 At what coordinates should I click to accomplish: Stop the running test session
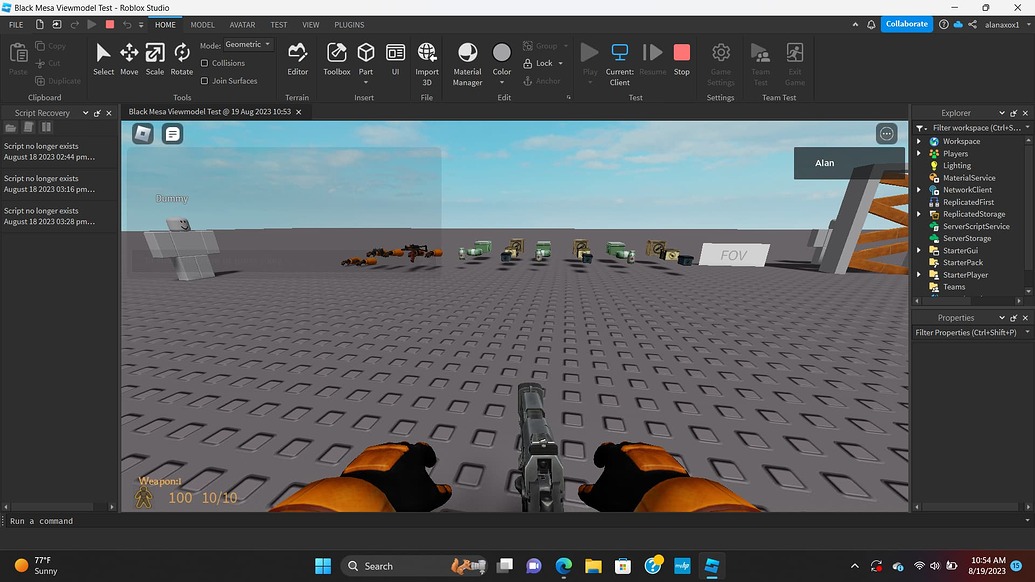682,60
